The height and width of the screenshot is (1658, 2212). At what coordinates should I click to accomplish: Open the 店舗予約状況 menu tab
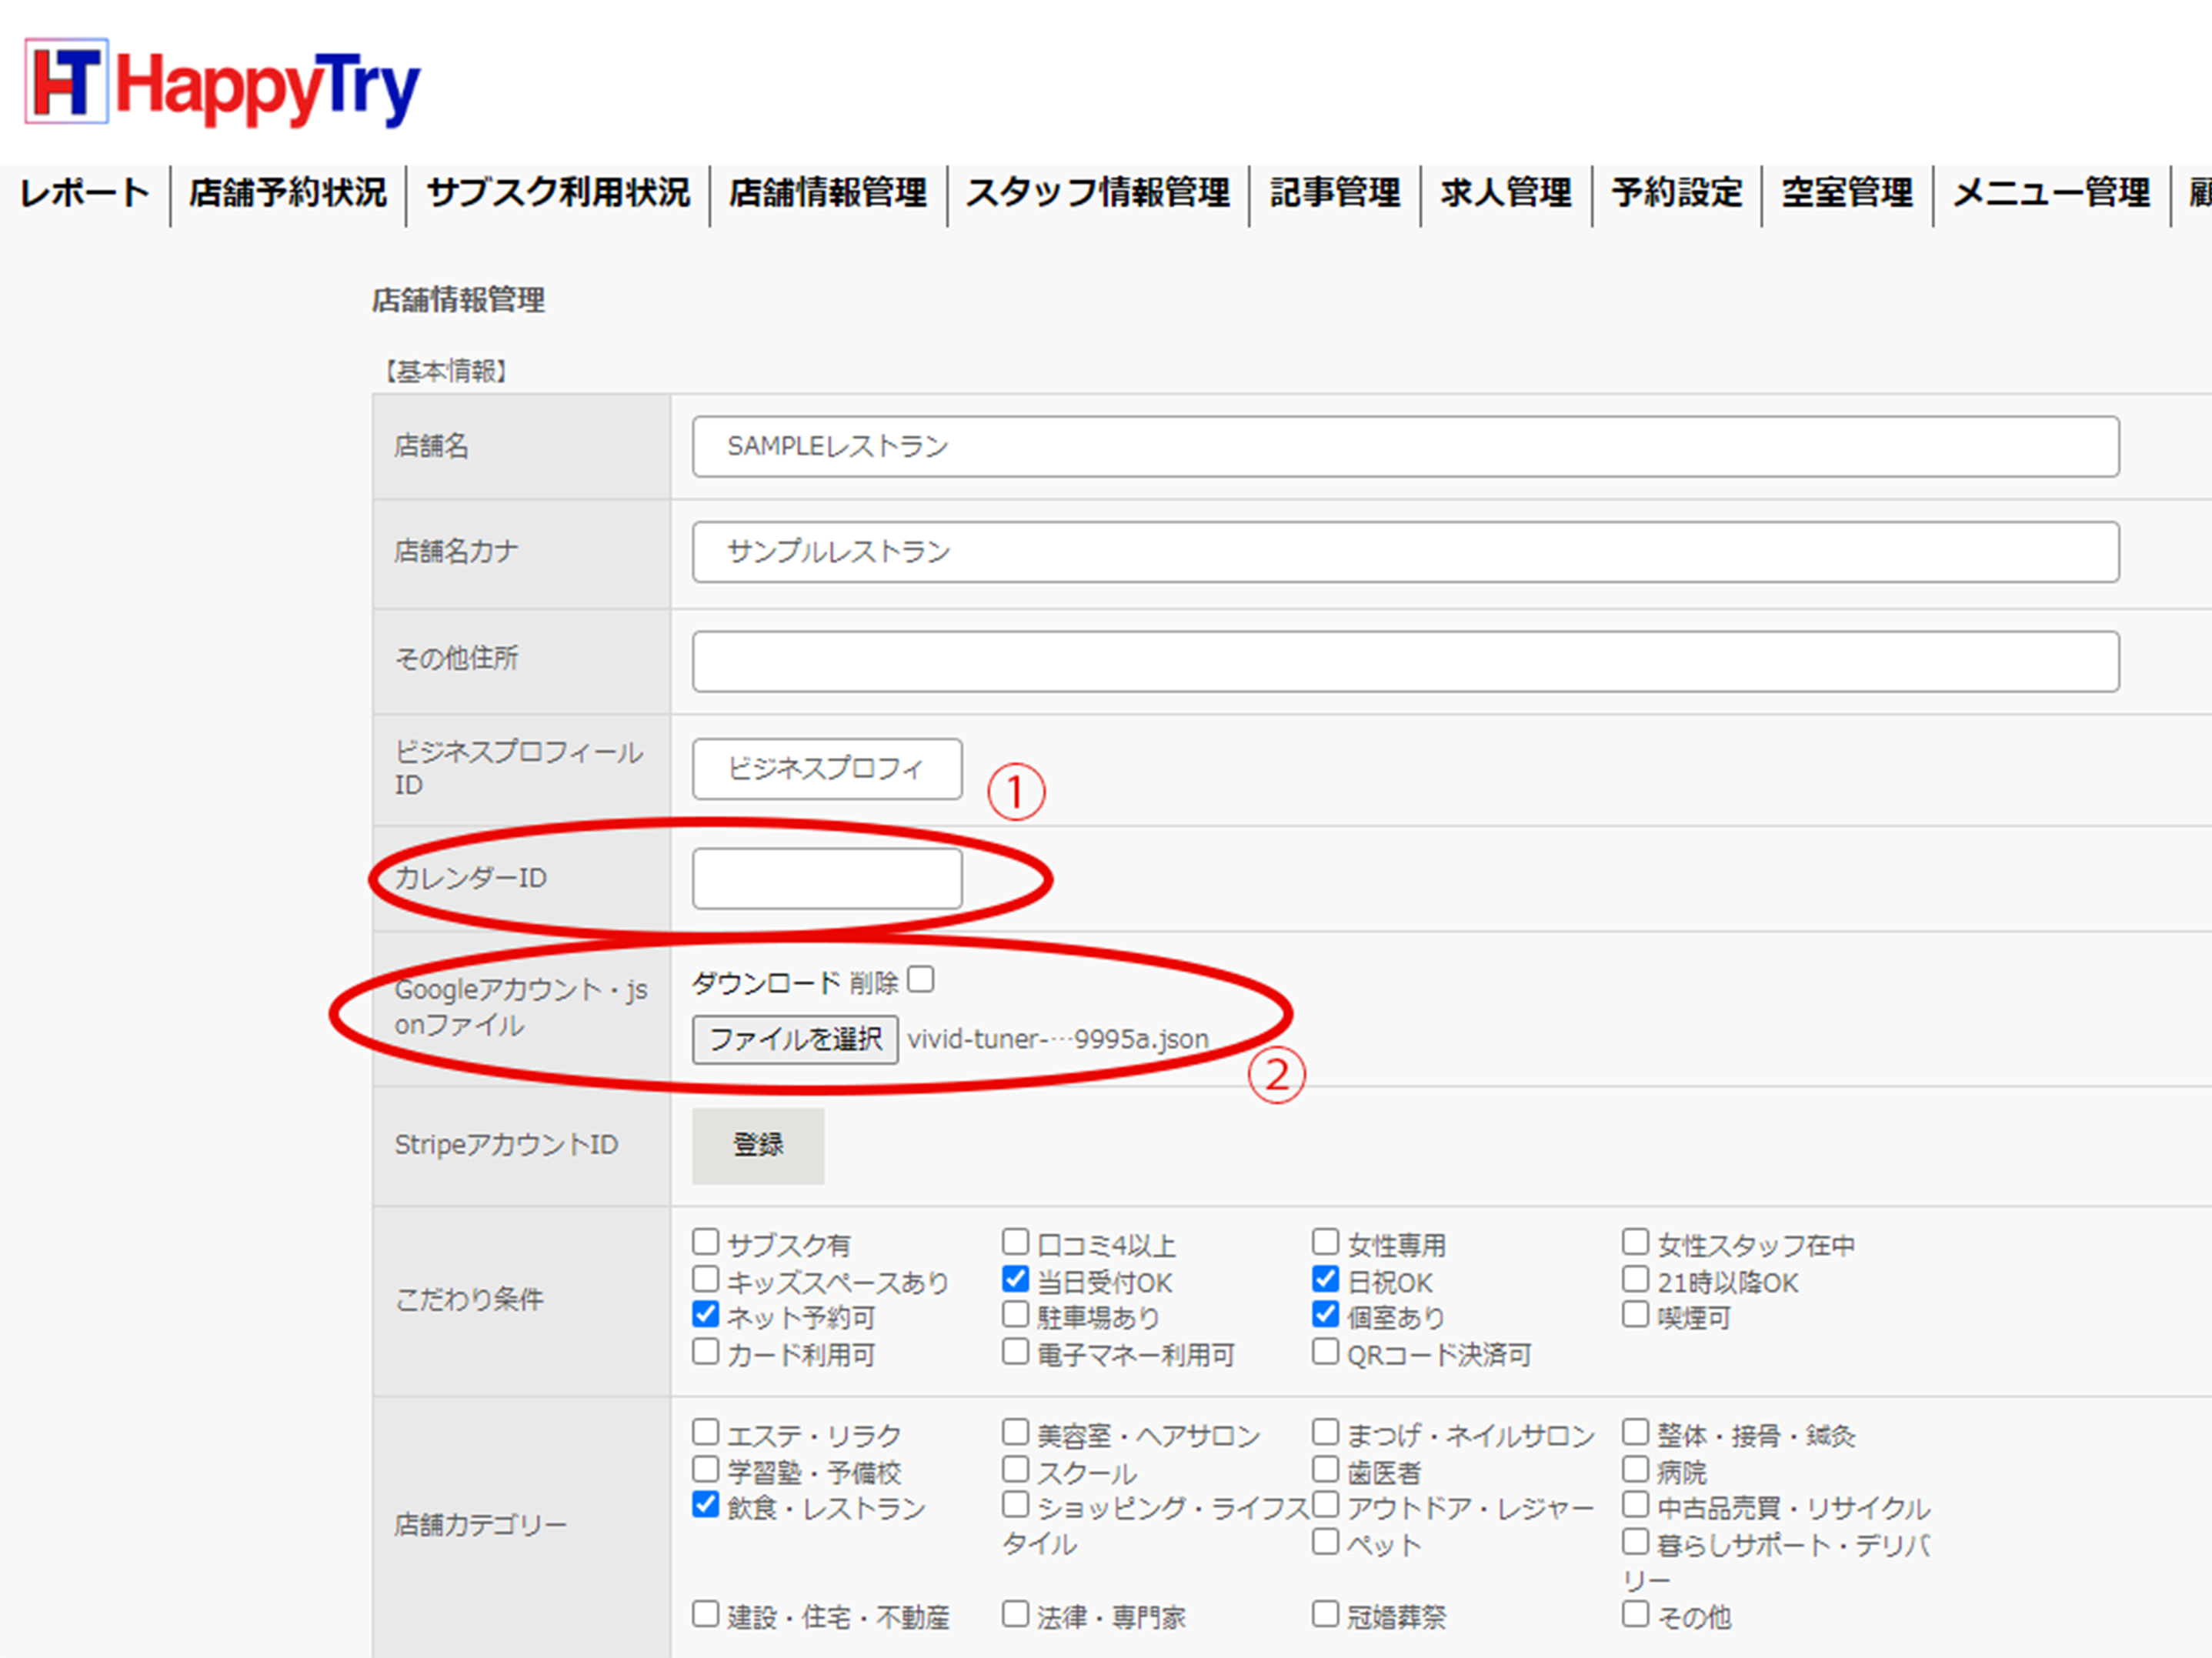pyautogui.click(x=288, y=192)
